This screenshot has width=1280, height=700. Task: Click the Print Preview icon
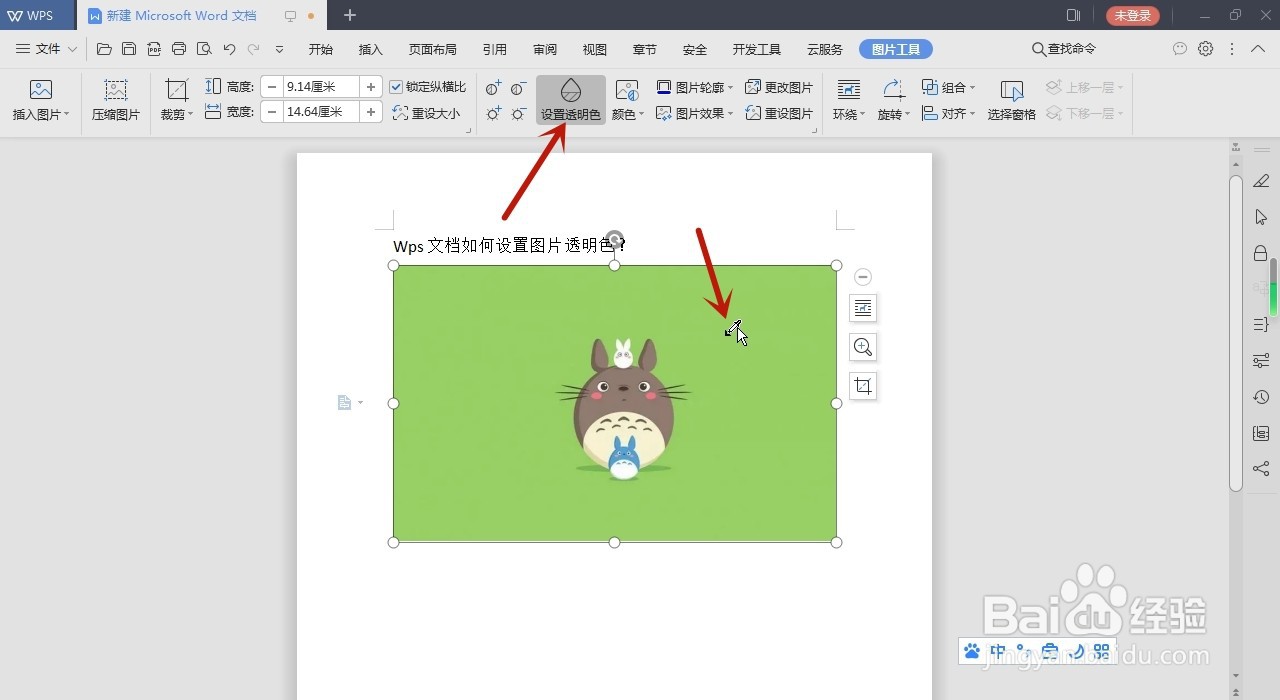pyautogui.click(x=204, y=49)
